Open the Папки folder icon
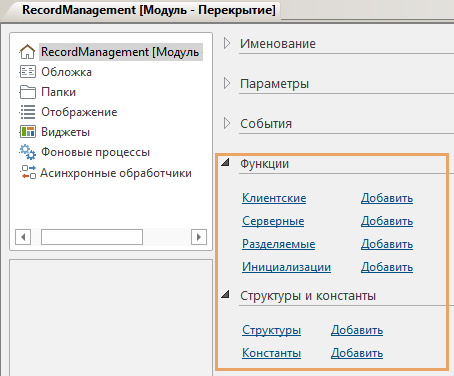 tap(27, 92)
